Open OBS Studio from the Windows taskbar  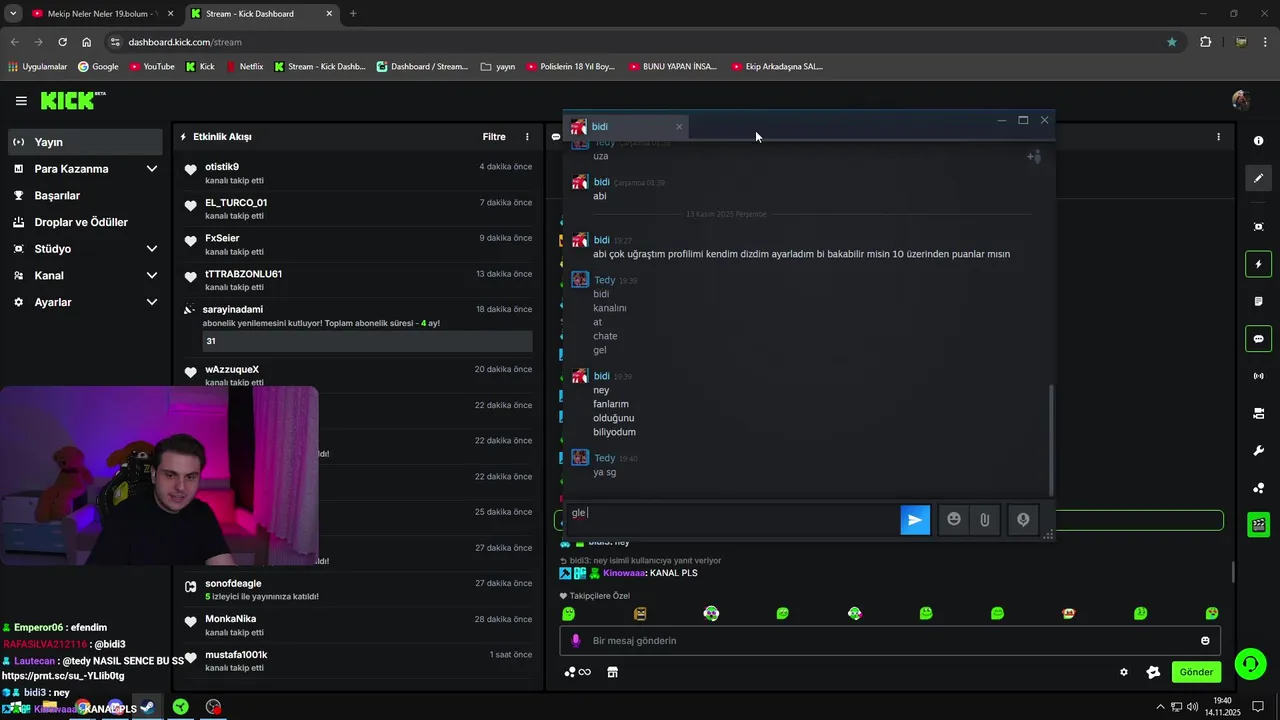(x=213, y=707)
